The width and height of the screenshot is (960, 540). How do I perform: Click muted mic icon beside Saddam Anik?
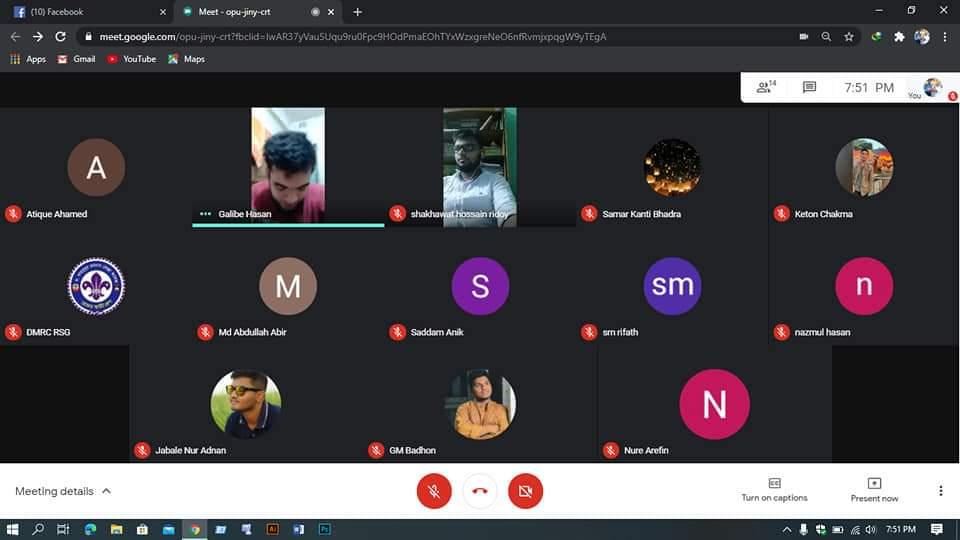click(x=397, y=332)
